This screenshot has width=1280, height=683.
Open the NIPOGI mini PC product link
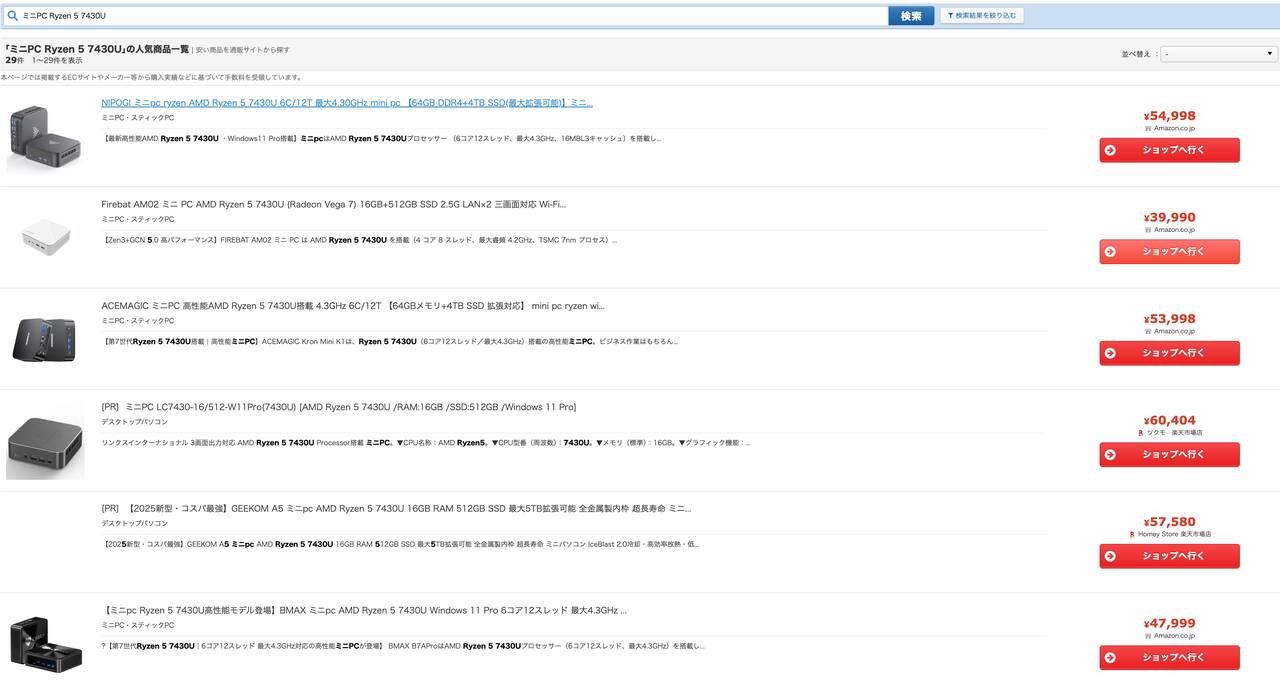(347, 103)
